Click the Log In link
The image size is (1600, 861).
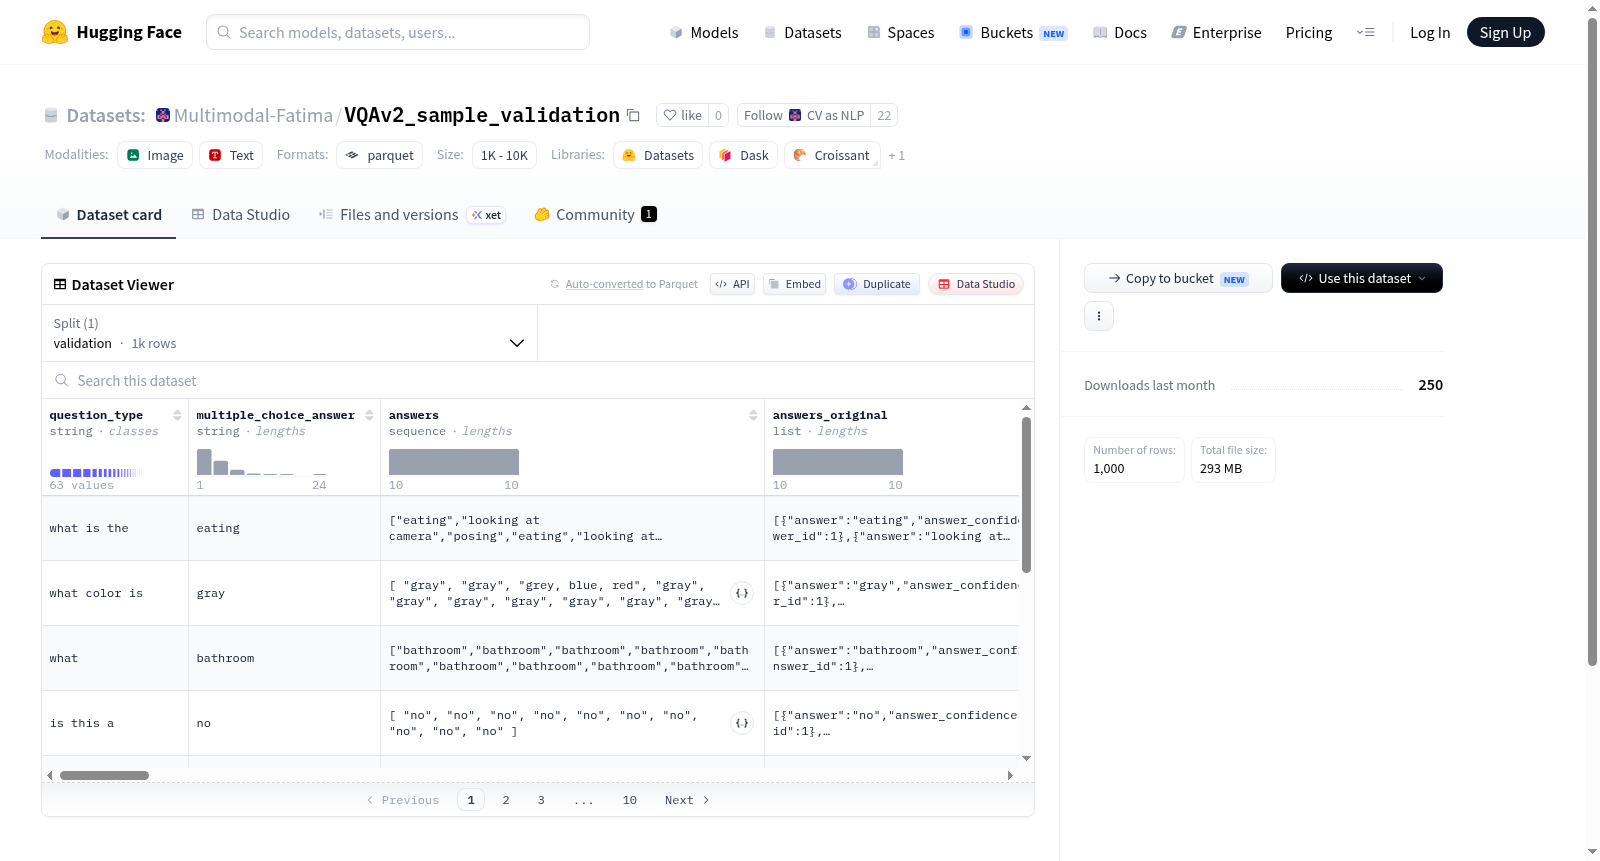tap(1430, 32)
